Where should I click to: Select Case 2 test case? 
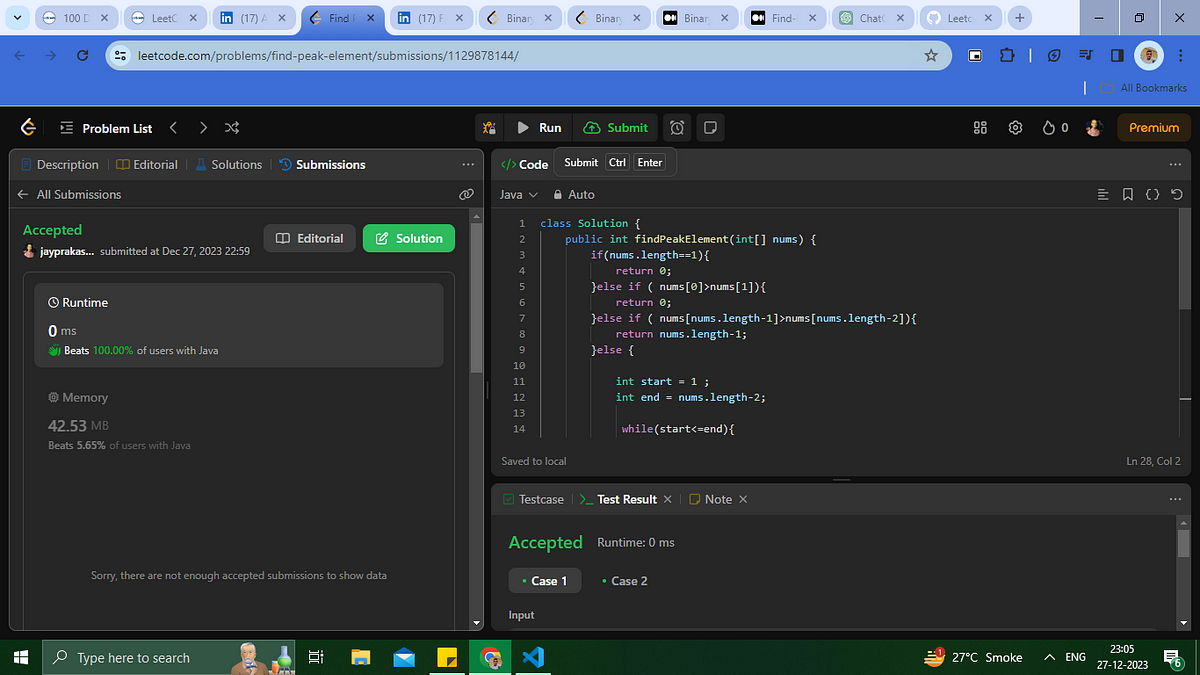tap(623, 580)
